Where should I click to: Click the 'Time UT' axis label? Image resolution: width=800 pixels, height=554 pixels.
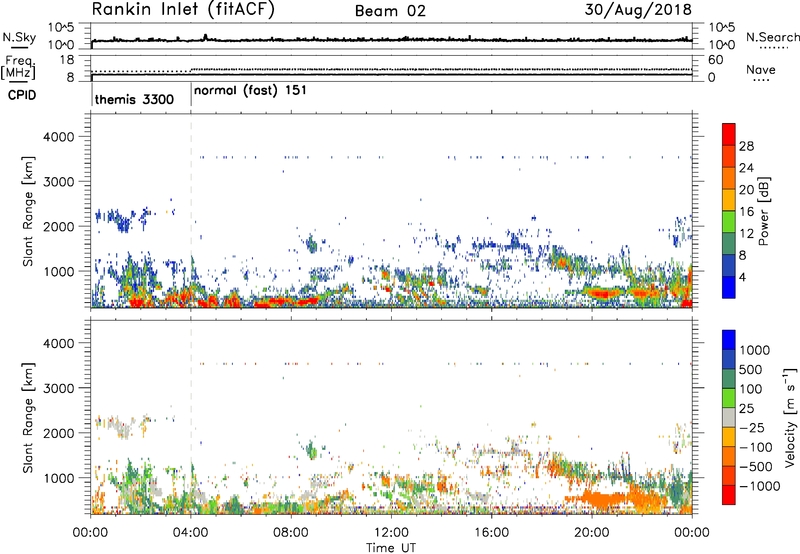click(x=391, y=548)
